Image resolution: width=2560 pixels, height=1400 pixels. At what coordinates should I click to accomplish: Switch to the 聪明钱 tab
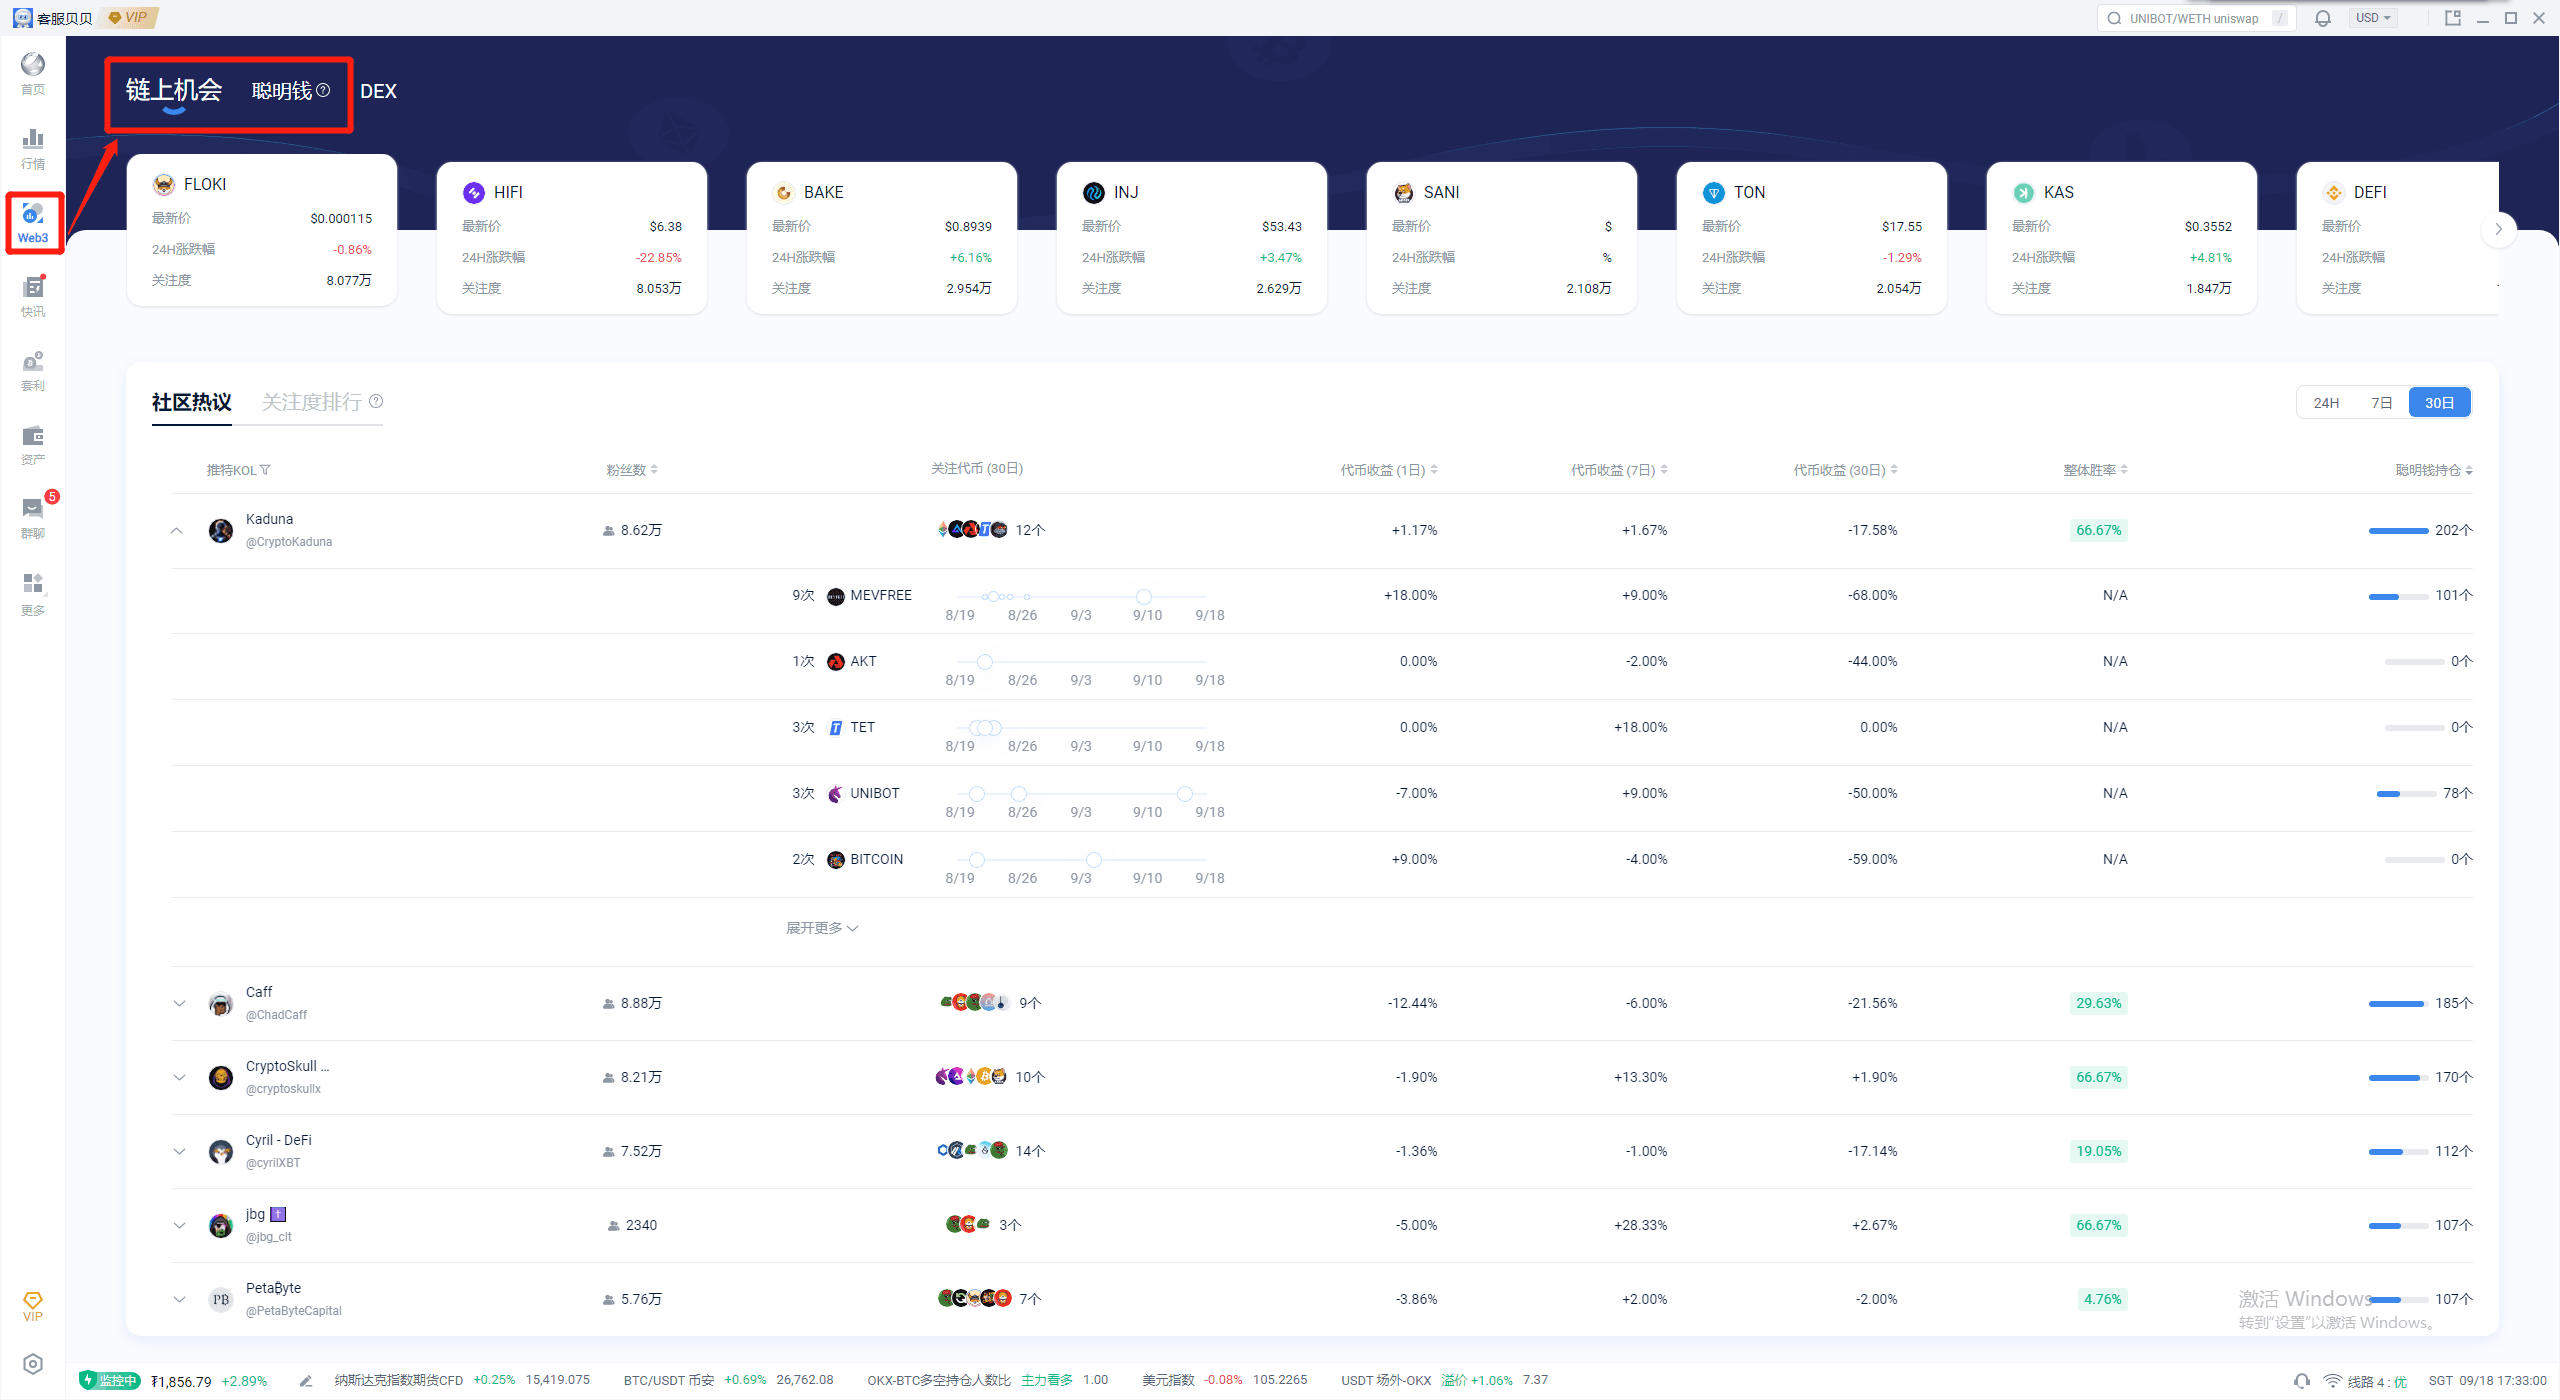tap(282, 91)
